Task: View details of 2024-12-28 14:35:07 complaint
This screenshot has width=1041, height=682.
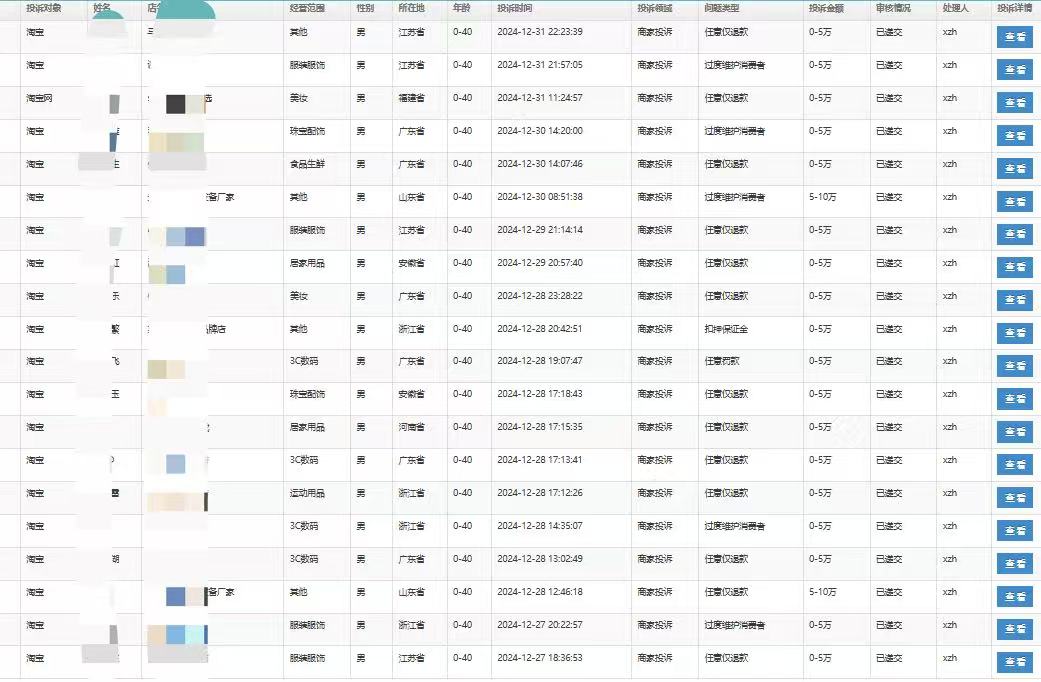Action: 1014,531
